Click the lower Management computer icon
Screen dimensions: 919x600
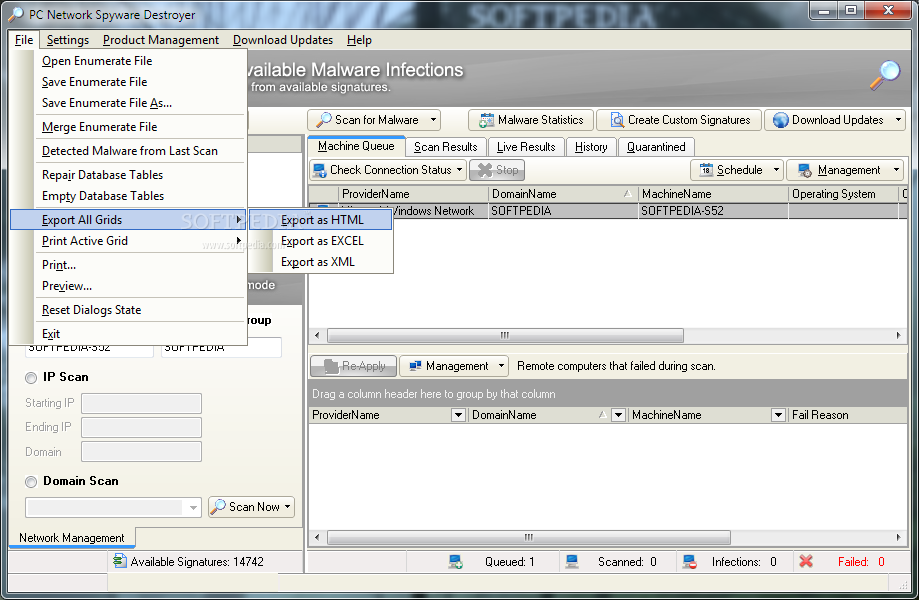coord(416,366)
